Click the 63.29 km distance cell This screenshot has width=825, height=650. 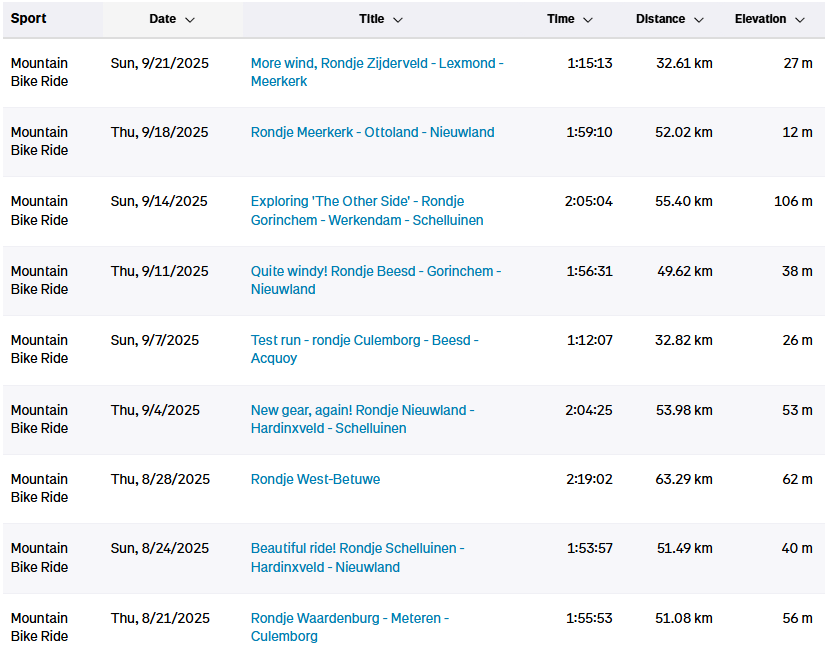[x=683, y=479]
